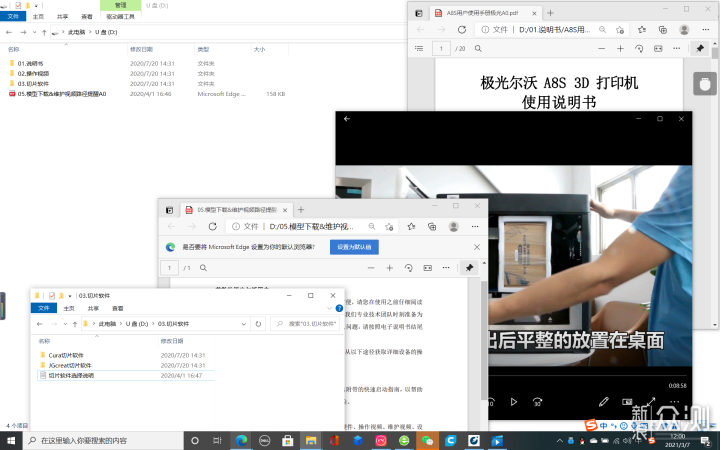Open the contents list in A8S PDF toolbar
The image size is (720, 450).
[419, 48]
